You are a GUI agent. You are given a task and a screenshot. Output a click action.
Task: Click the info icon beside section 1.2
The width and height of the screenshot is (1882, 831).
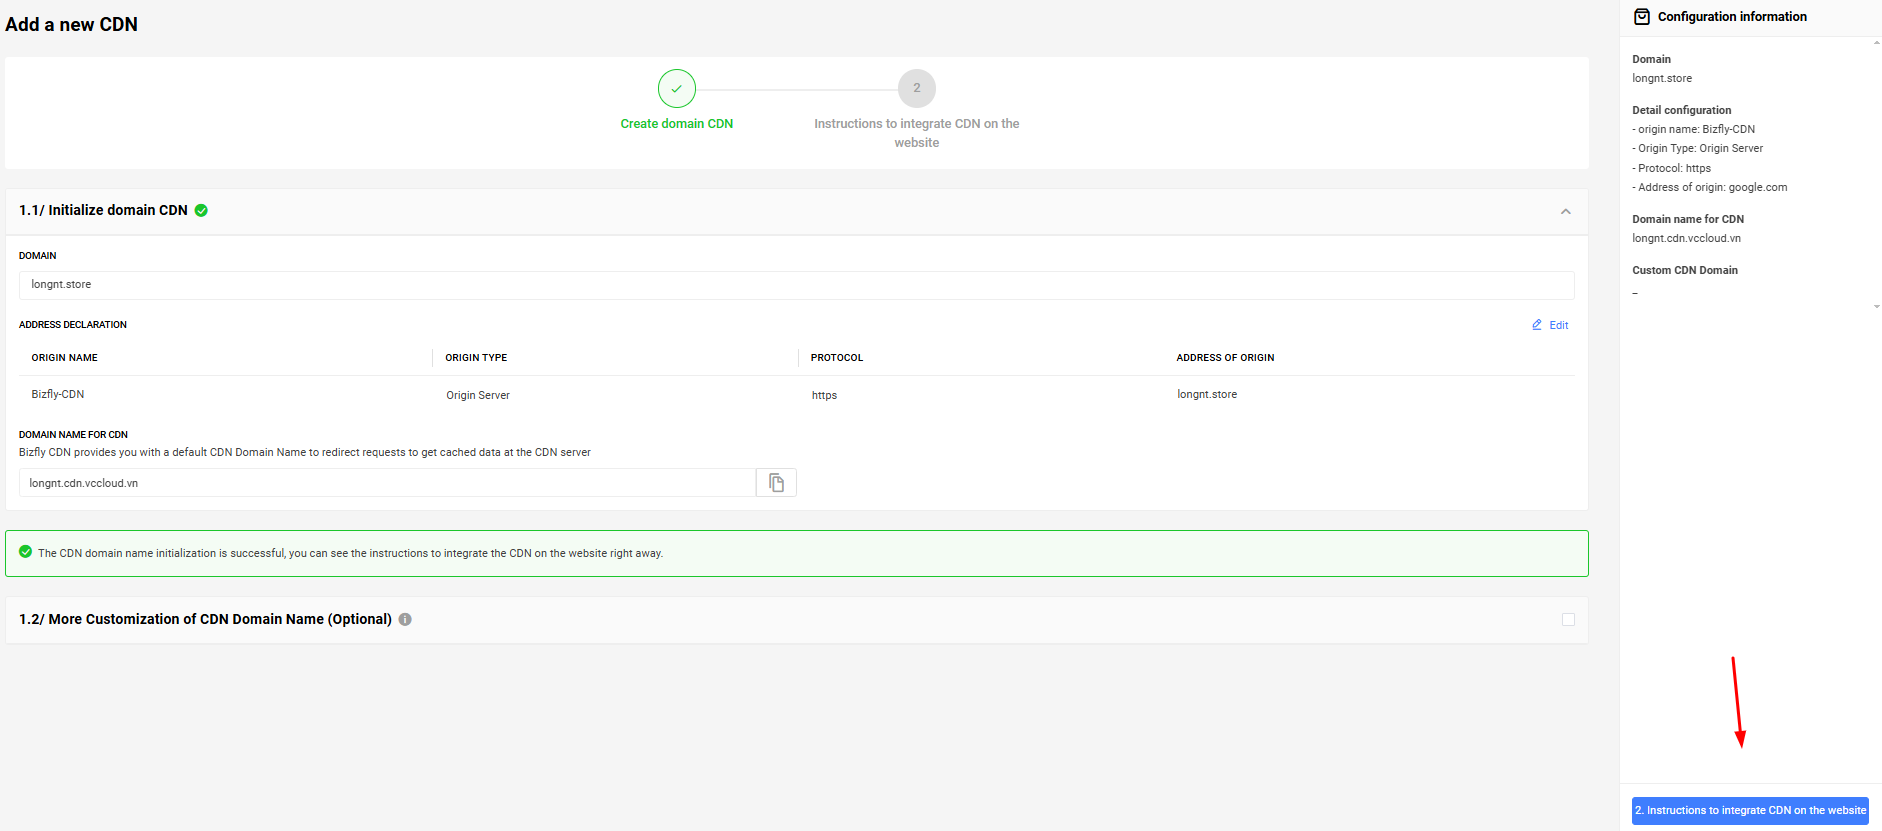(x=405, y=619)
